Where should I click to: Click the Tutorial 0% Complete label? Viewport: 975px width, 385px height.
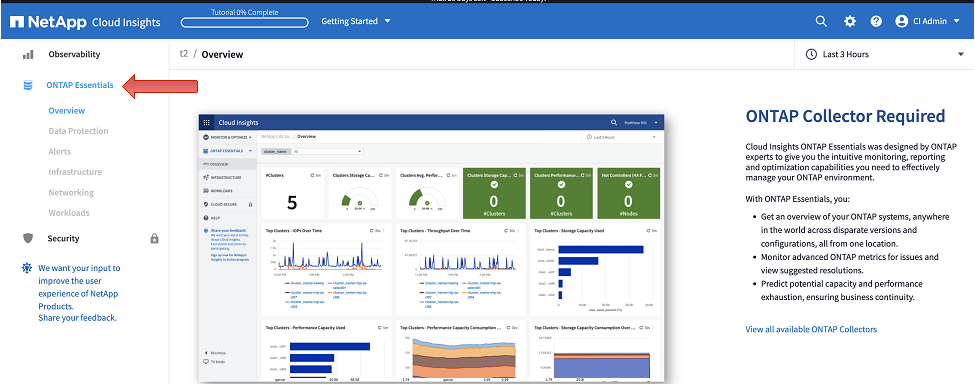pos(244,12)
